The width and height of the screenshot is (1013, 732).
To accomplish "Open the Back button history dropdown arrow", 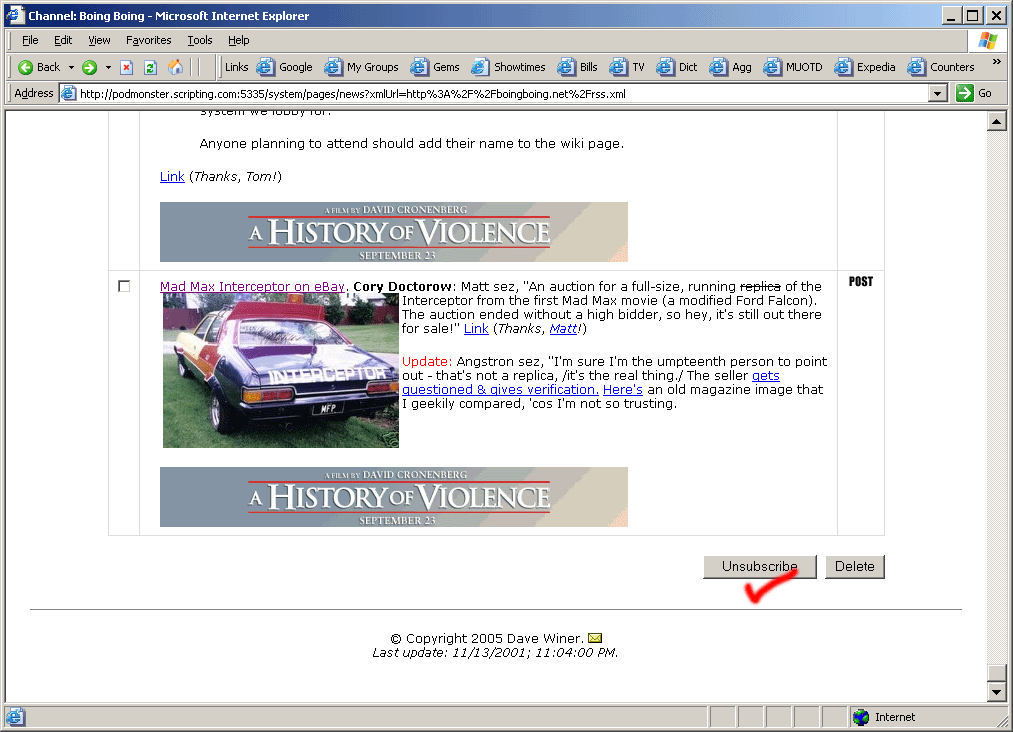I will point(71,67).
